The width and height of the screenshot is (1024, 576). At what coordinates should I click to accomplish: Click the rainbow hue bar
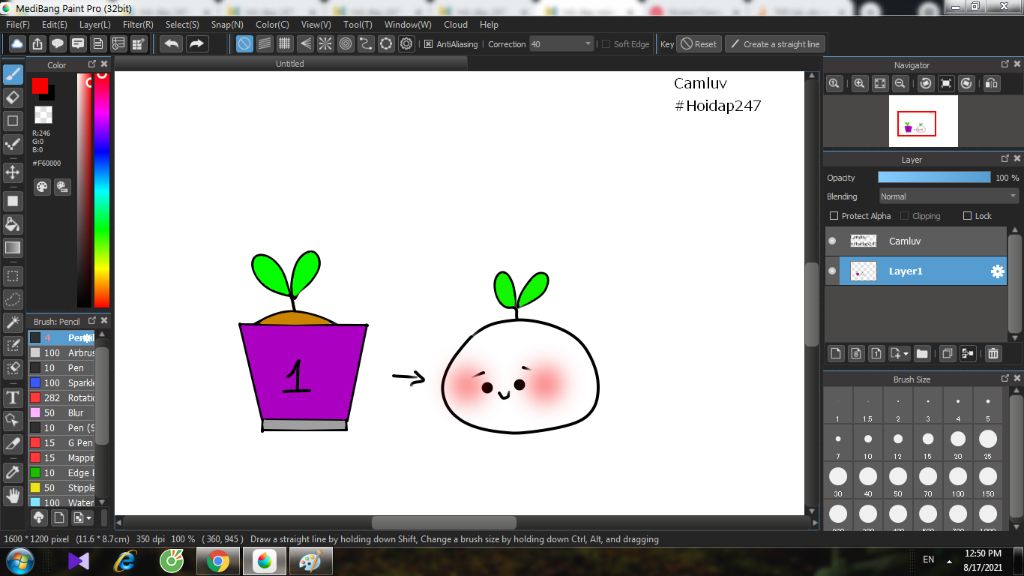[101, 189]
